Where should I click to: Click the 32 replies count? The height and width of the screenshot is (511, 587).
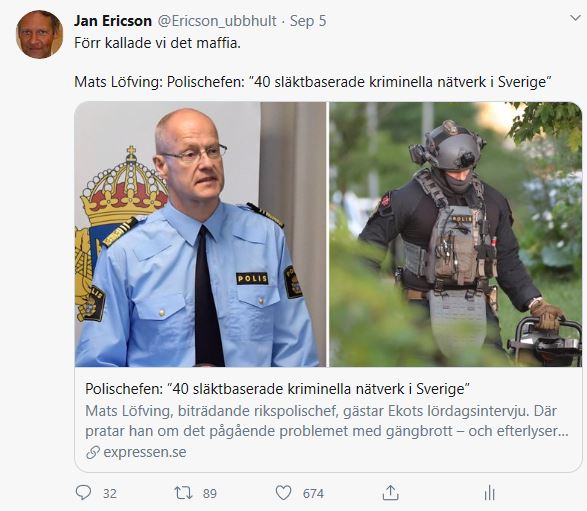[x=110, y=494]
